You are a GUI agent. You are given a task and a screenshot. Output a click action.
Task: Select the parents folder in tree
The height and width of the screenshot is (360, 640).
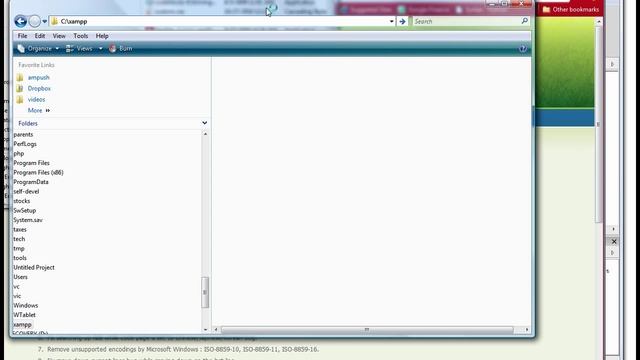pyautogui.click(x=23, y=134)
